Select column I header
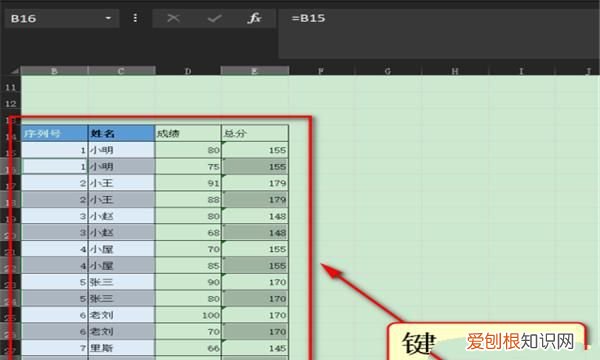This screenshot has height=360, width=600. pyautogui.click(x=521, y=71)
